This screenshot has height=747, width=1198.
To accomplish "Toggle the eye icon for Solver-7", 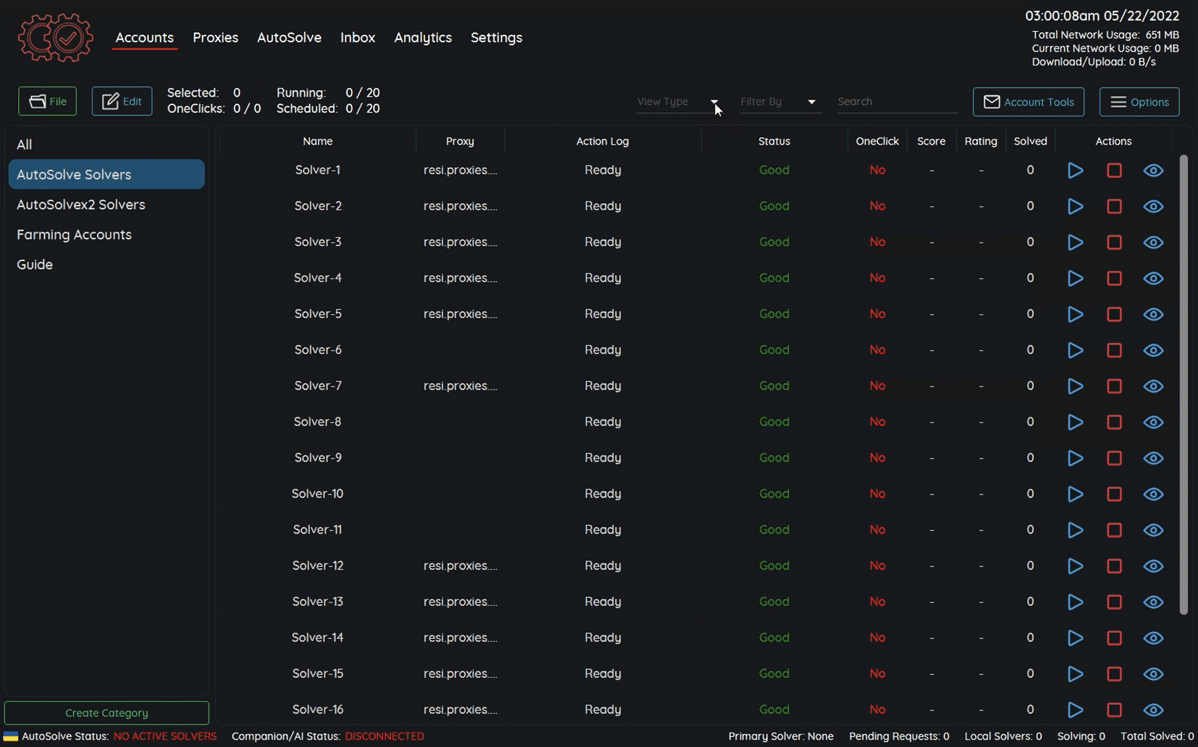I will point(1153,386).
